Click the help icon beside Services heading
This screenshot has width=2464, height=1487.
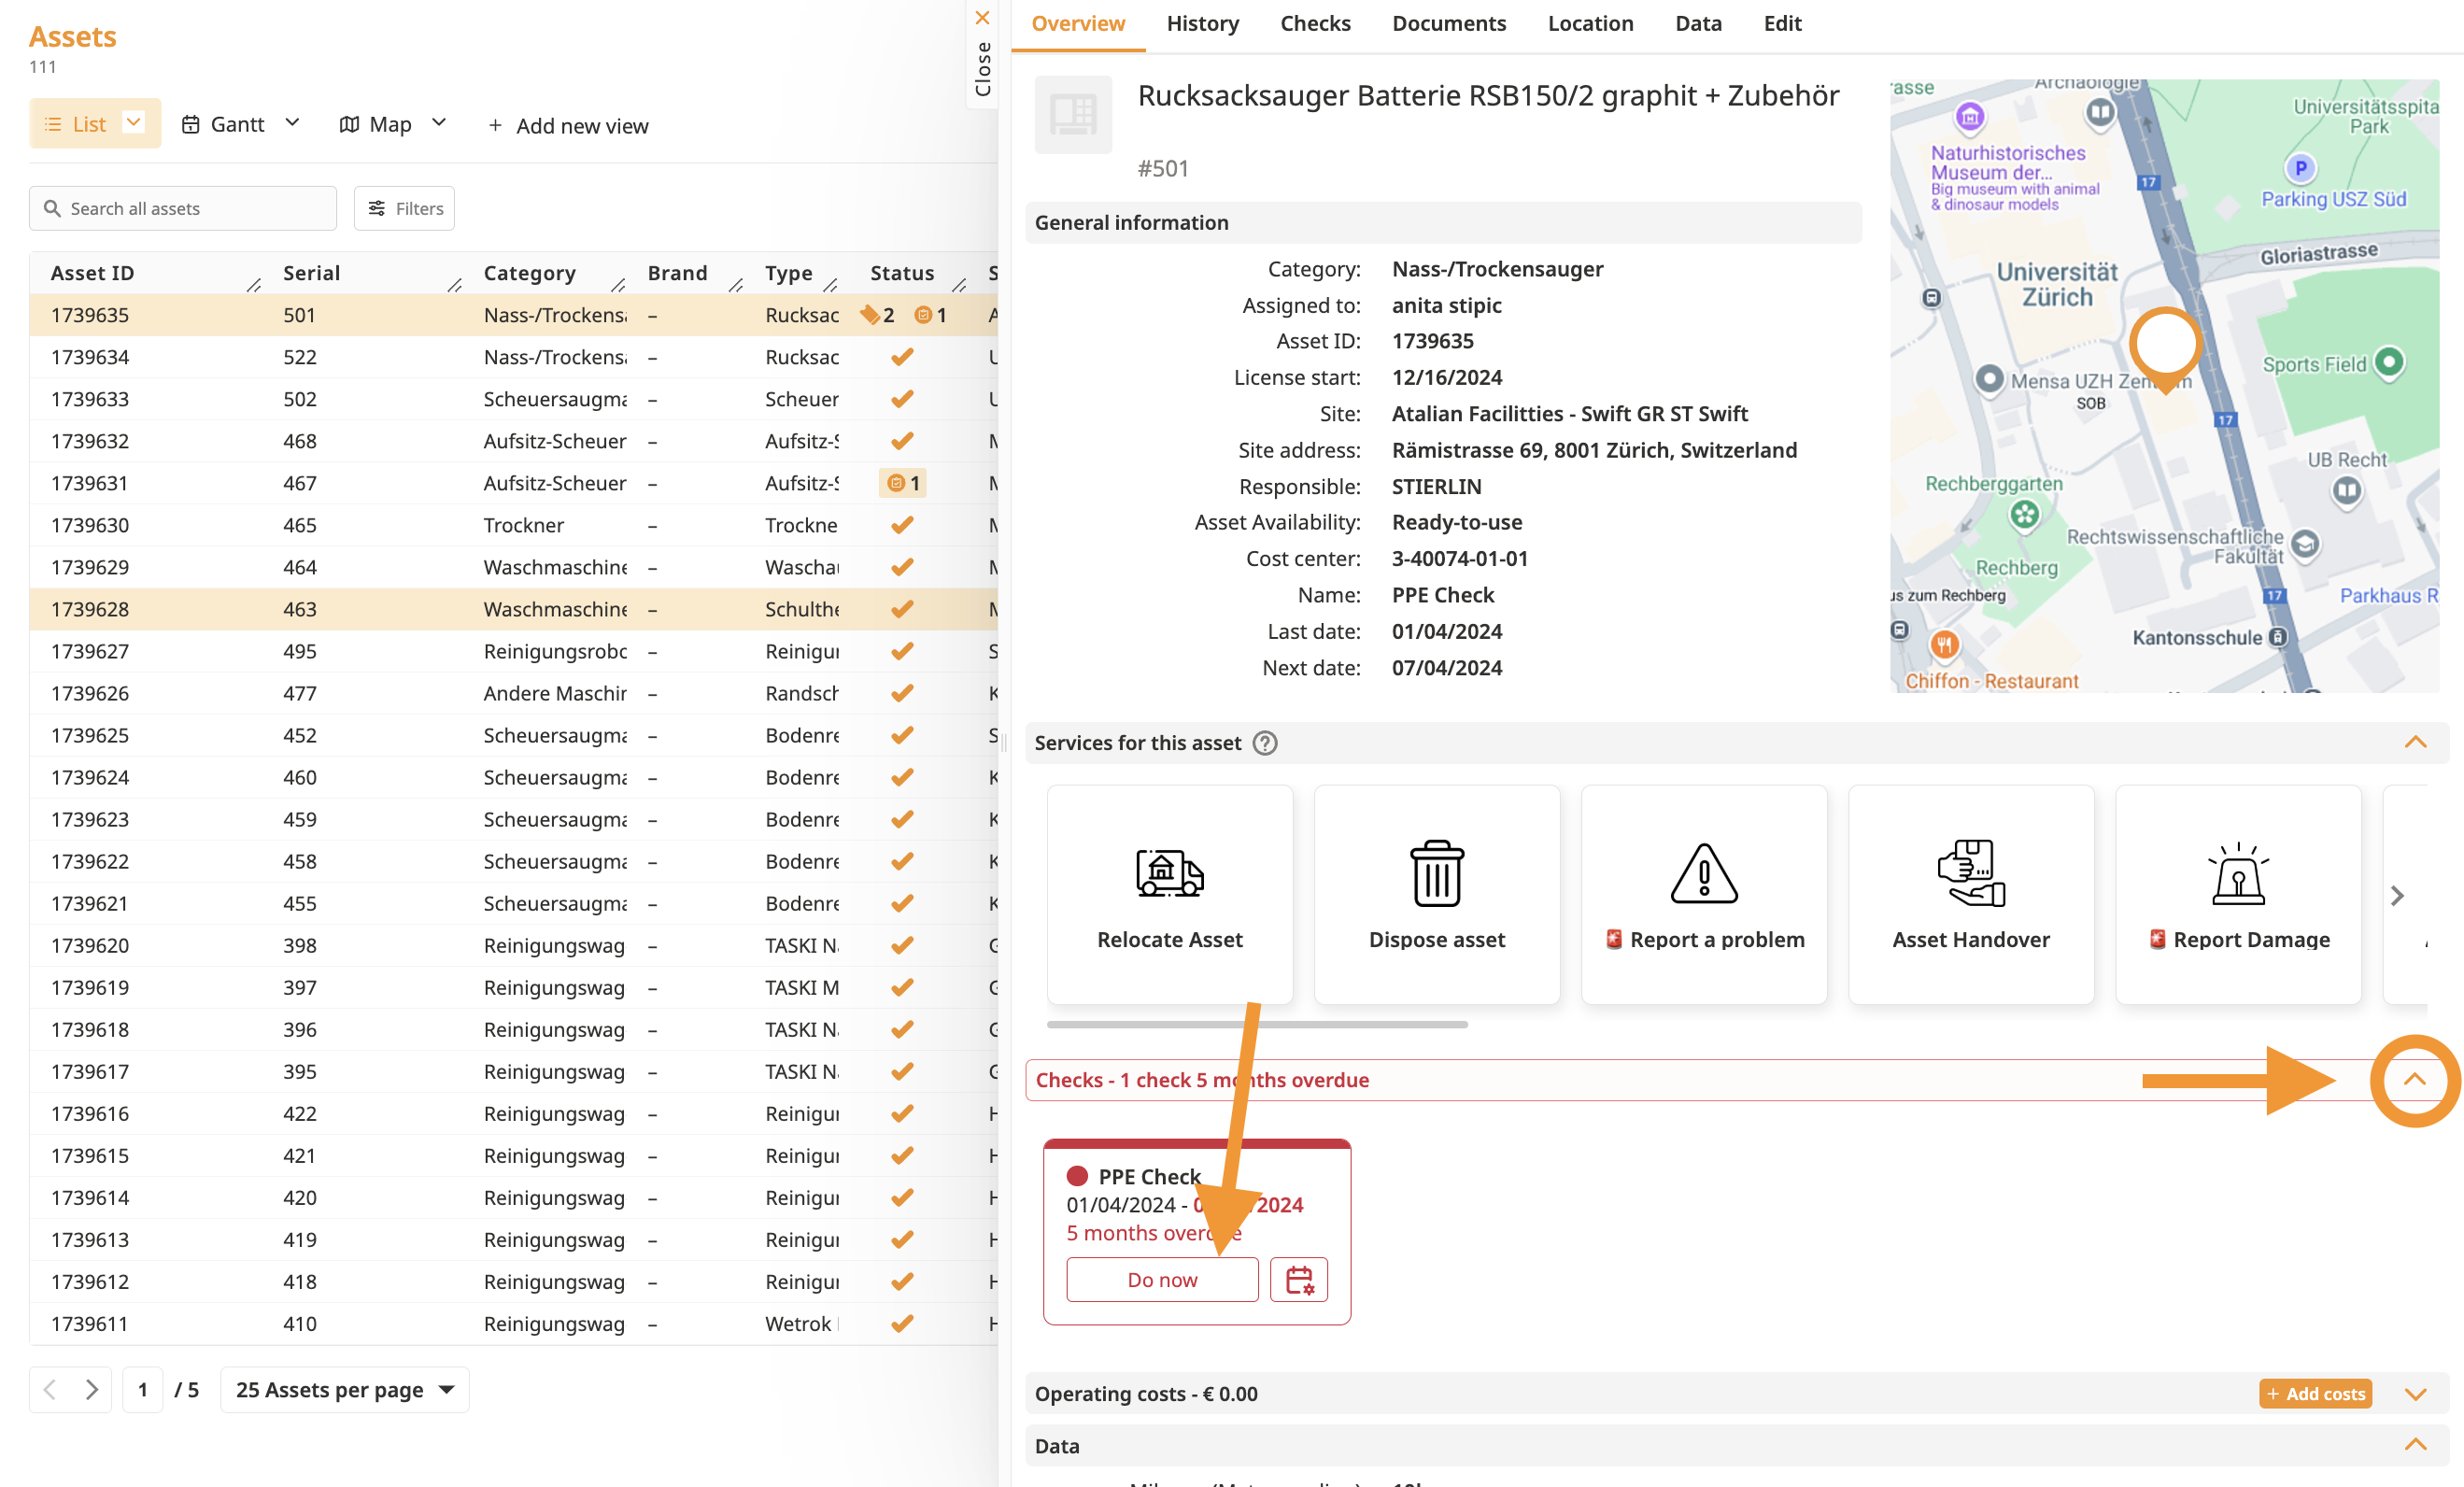tap(1264, 743)
